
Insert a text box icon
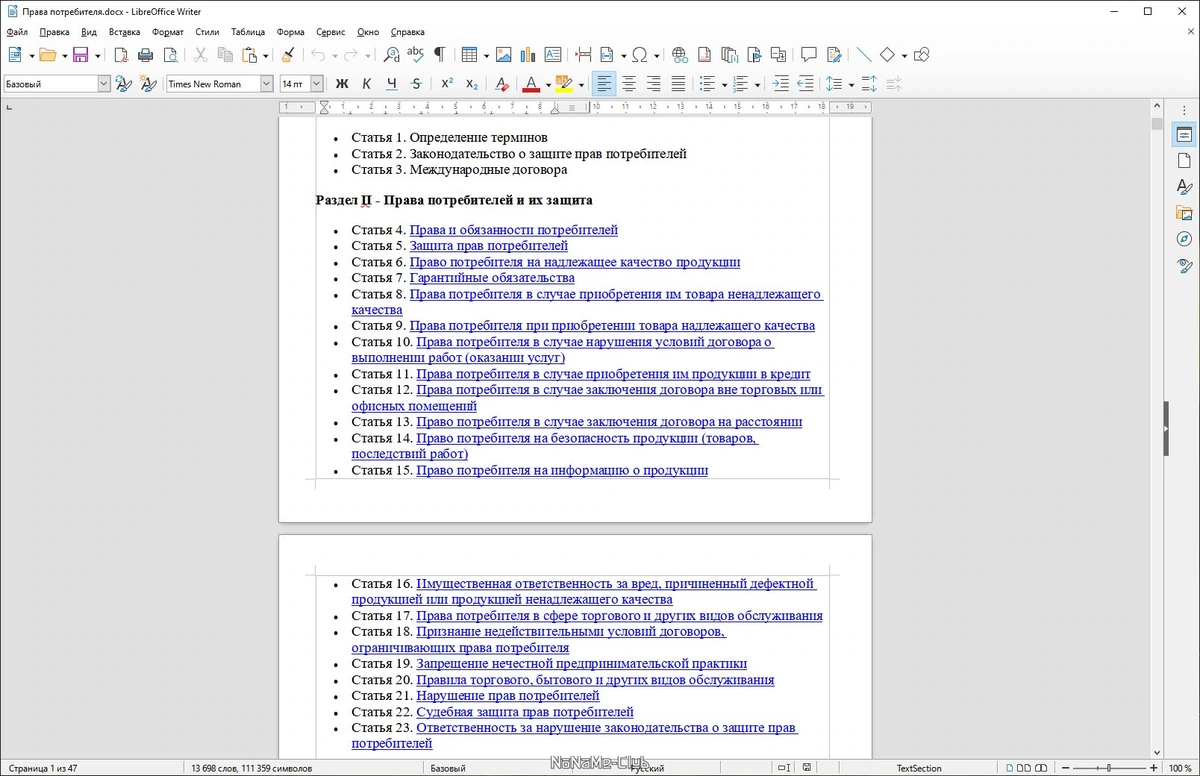[554, 55]
